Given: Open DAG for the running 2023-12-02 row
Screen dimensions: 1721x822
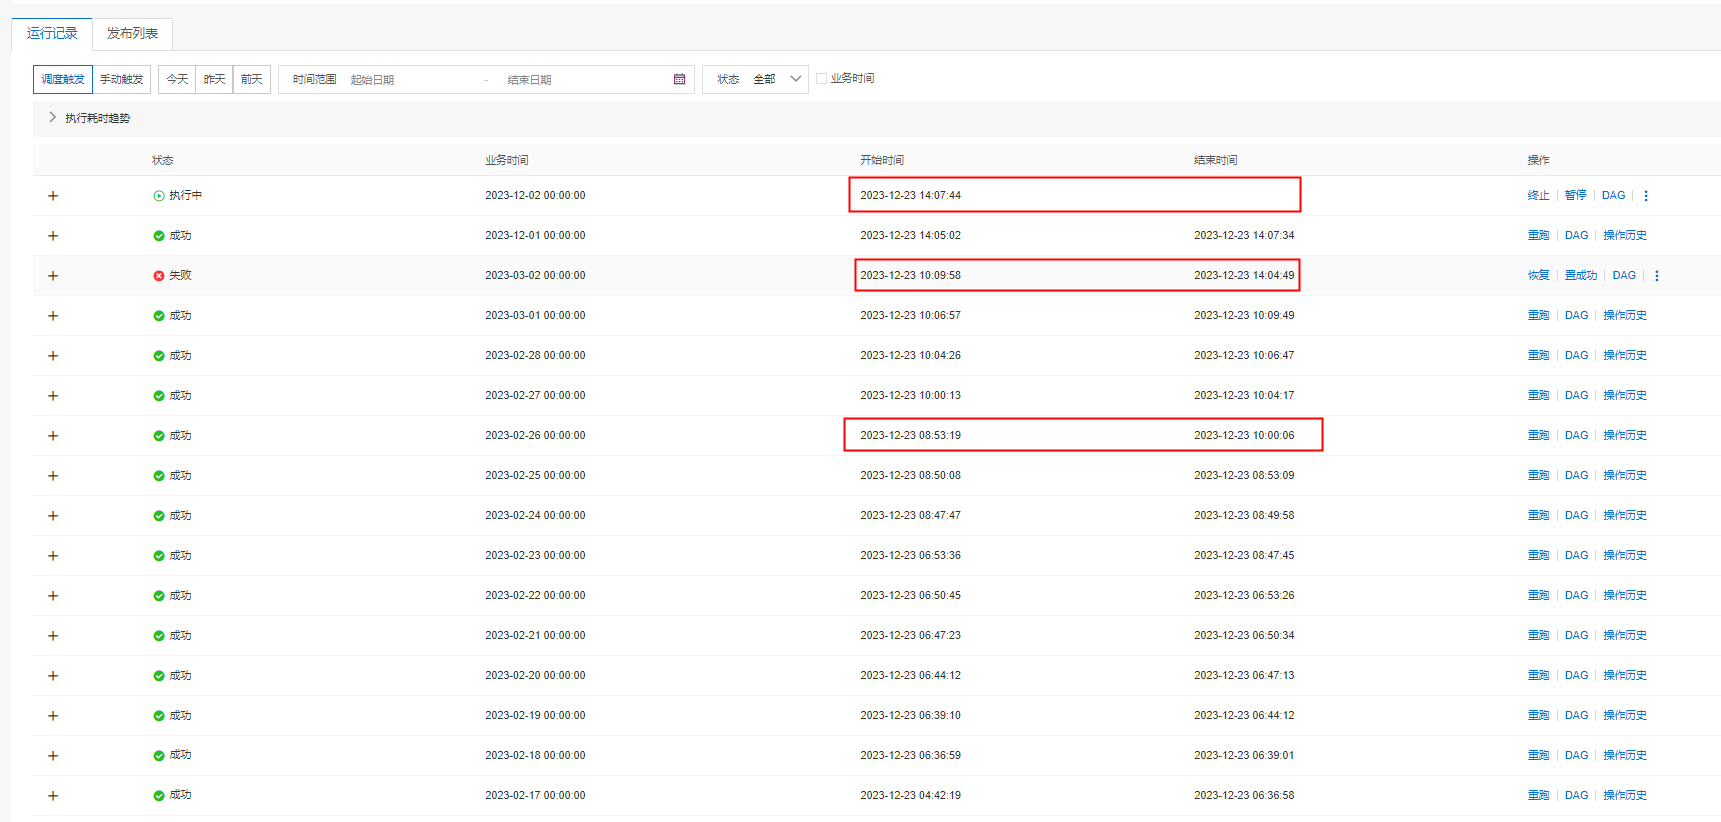Looking at the screenshot, I should pyautogui.click(x=1613, y=196).
